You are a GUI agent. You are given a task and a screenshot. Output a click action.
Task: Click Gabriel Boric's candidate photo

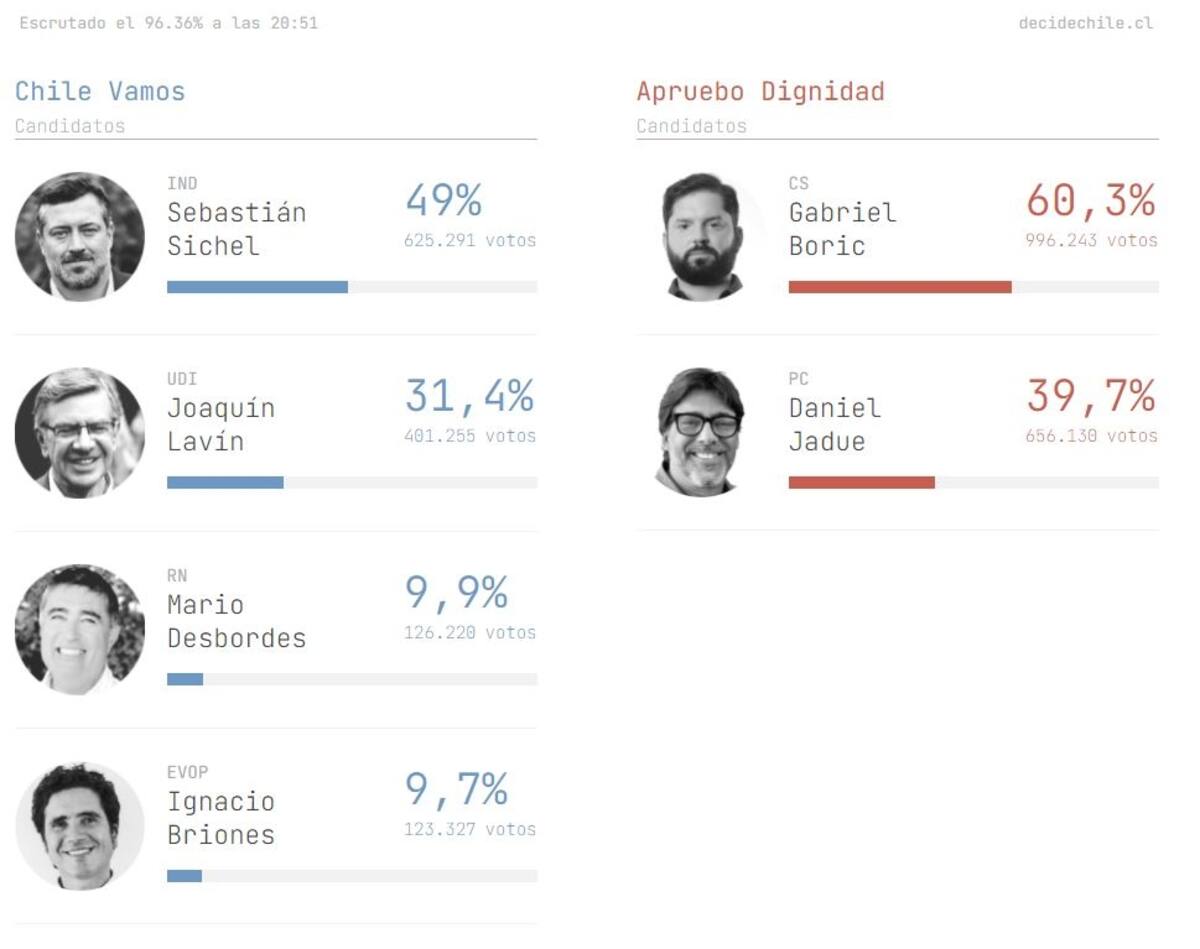702,236
